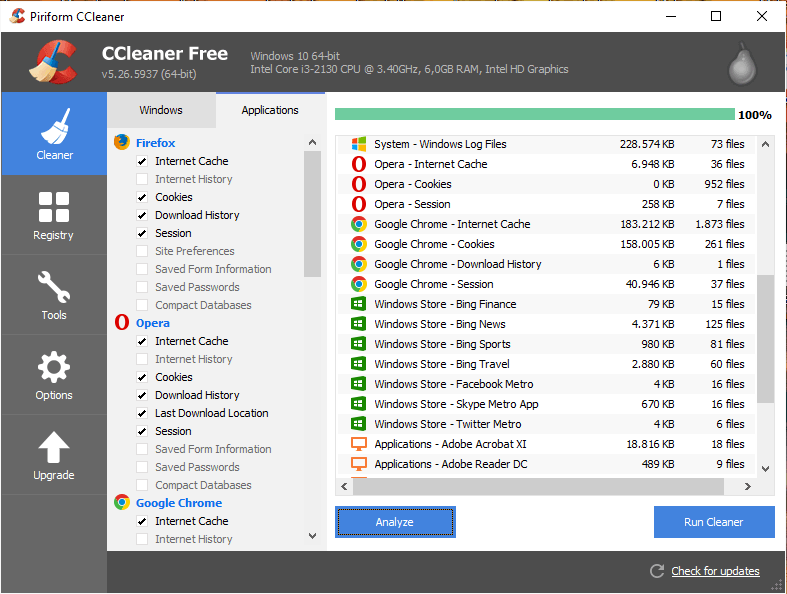
Task: Select Opera group heading
Action: click(x=153, y=323)
